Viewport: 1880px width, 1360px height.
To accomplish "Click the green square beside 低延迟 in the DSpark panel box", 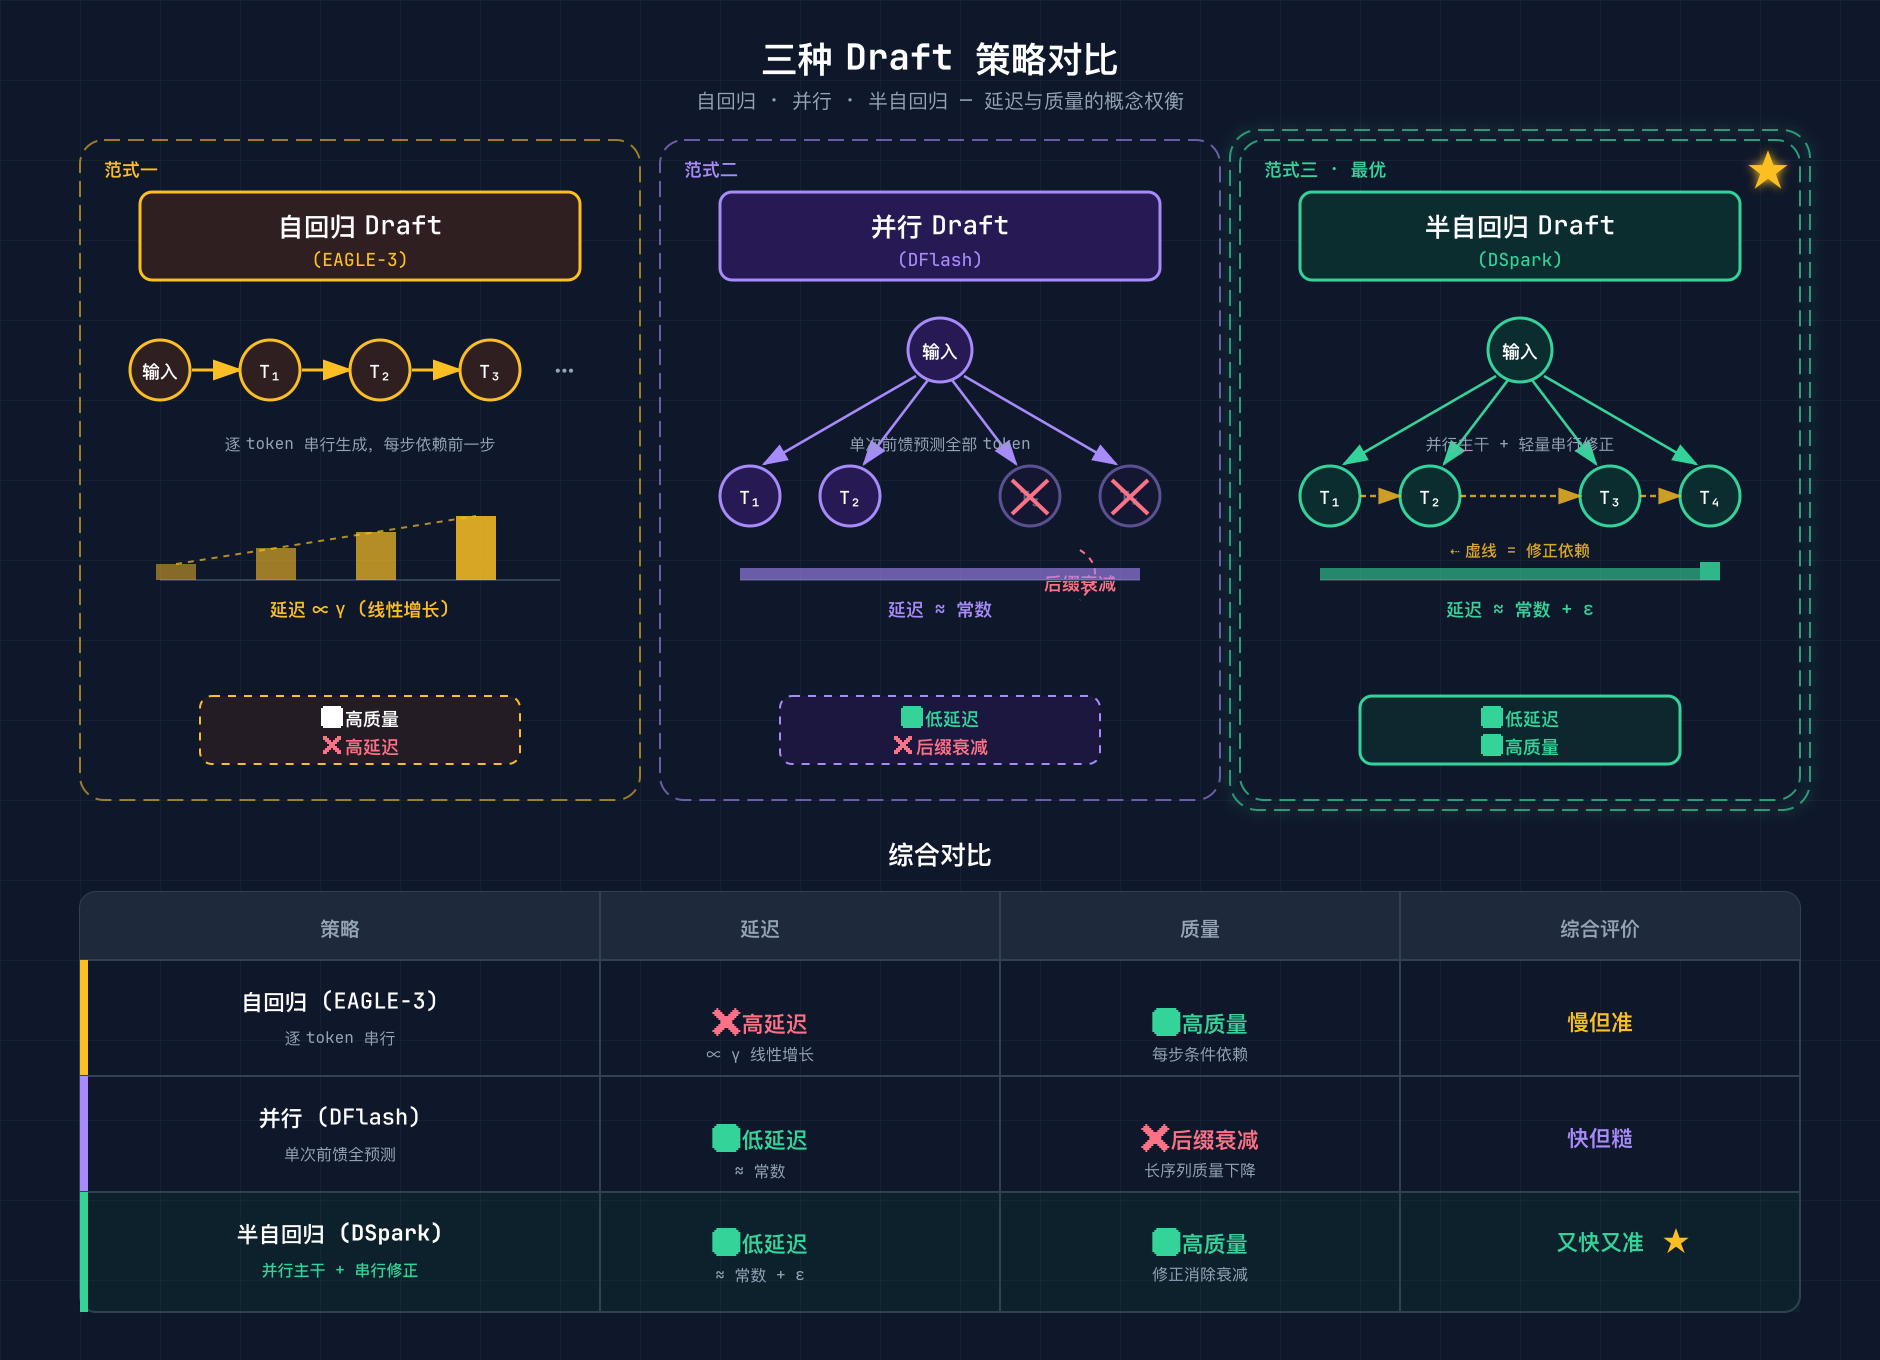I will pos(1492,717).
